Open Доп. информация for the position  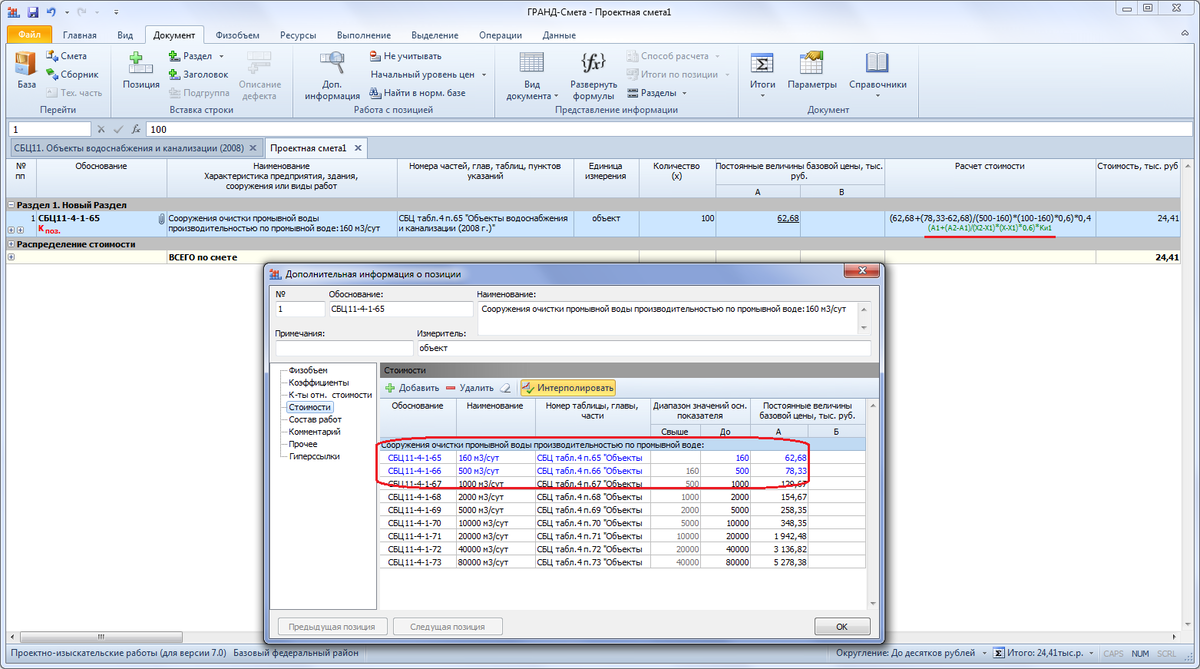[x=333, y=76]
